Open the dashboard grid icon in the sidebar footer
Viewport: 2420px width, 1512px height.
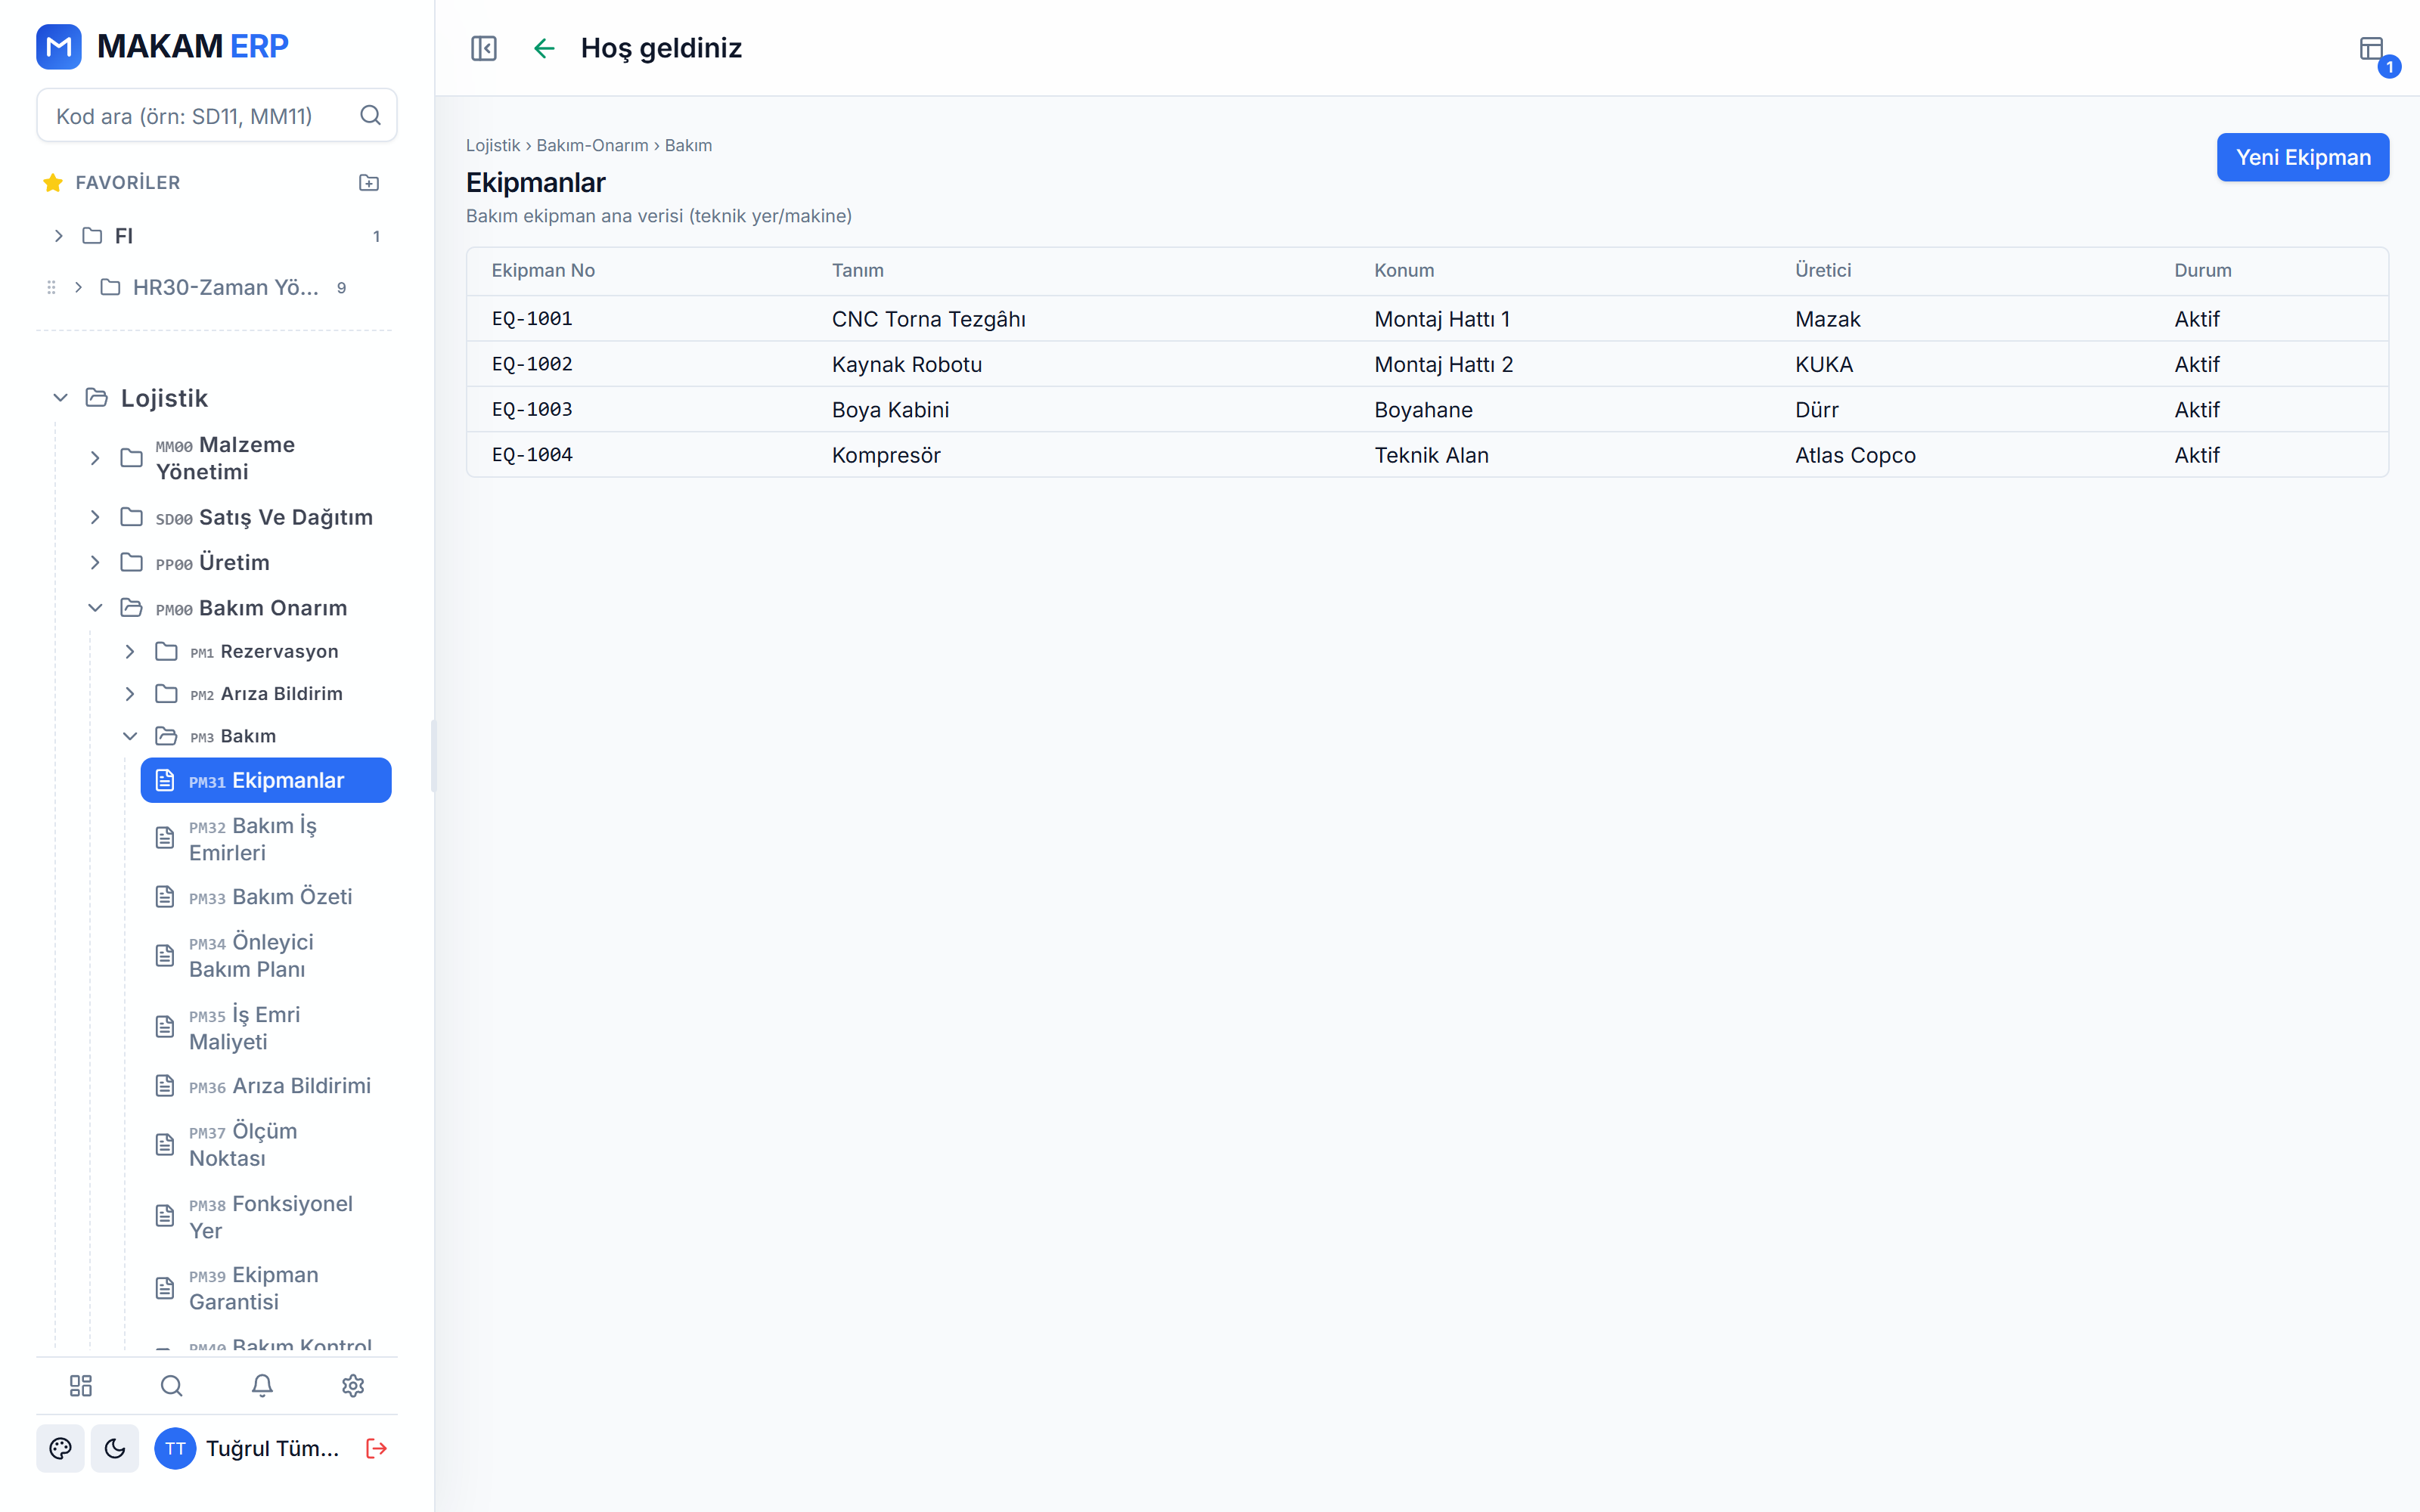click(x=81, y=1385)
